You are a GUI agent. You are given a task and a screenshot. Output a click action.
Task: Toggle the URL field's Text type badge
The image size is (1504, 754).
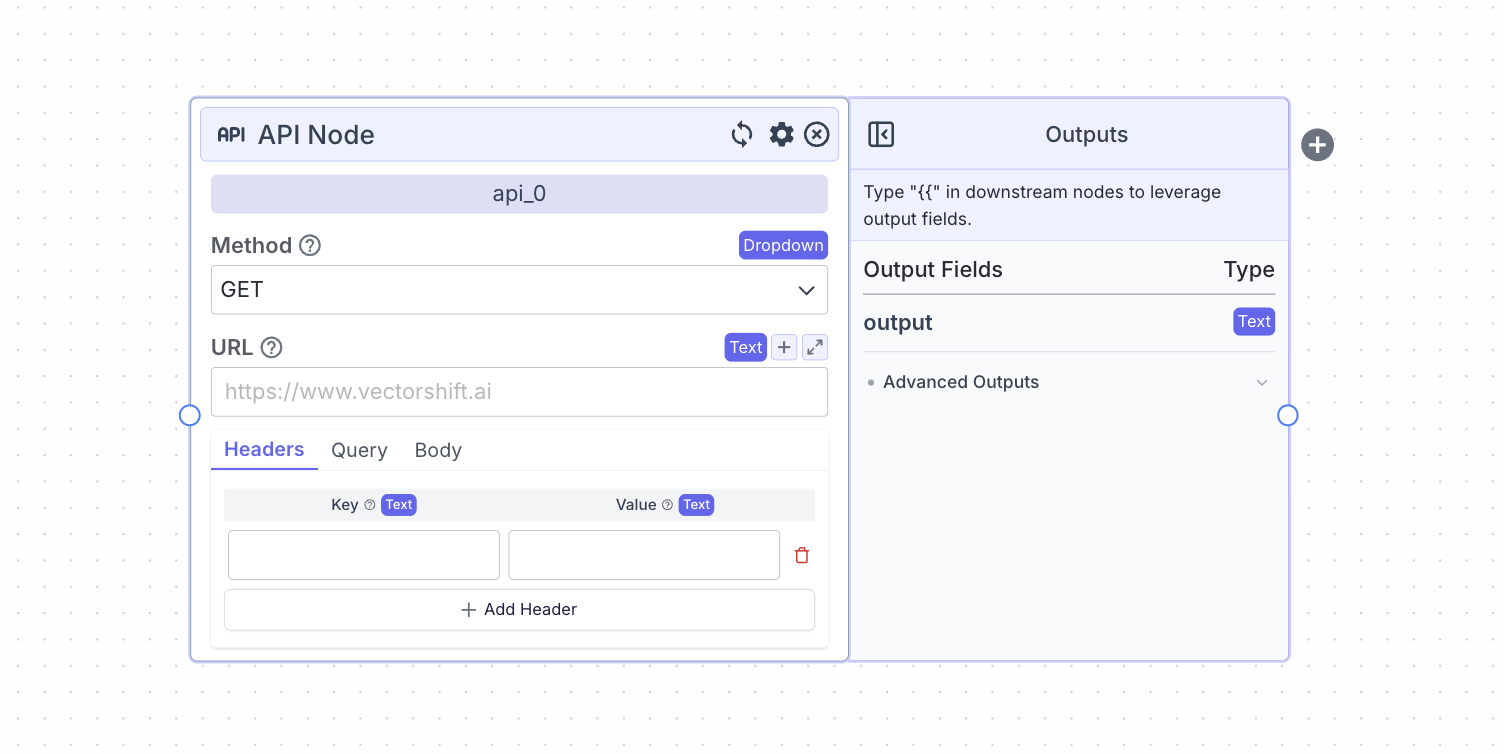tap(745, 347)
